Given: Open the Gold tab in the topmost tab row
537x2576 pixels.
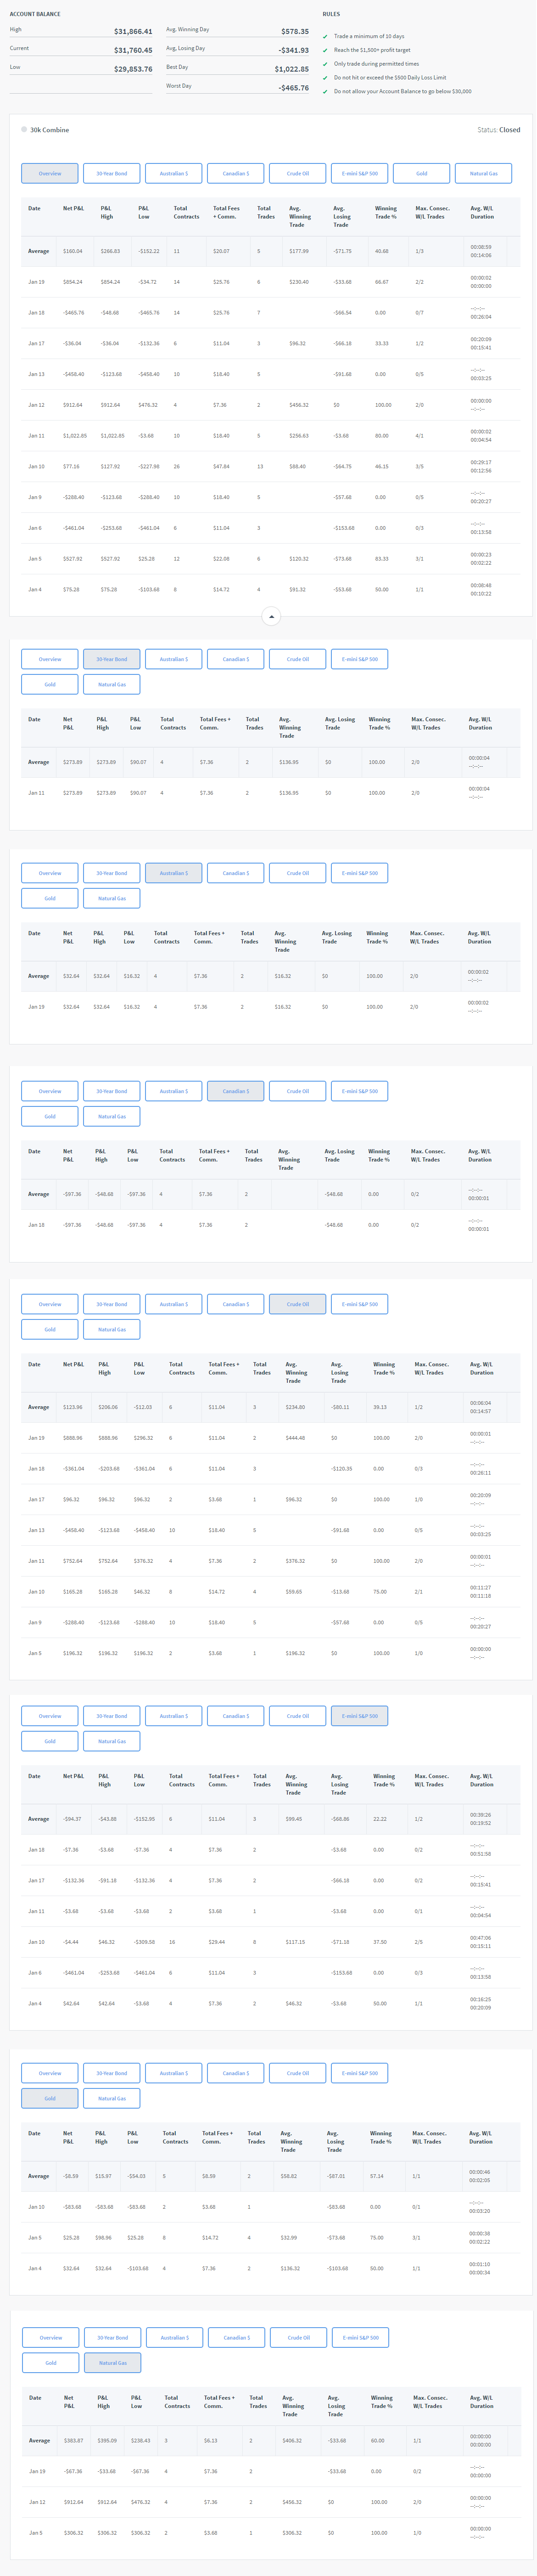Looking at the screenshot, I should pyautogui.click(x=422, y=173).
